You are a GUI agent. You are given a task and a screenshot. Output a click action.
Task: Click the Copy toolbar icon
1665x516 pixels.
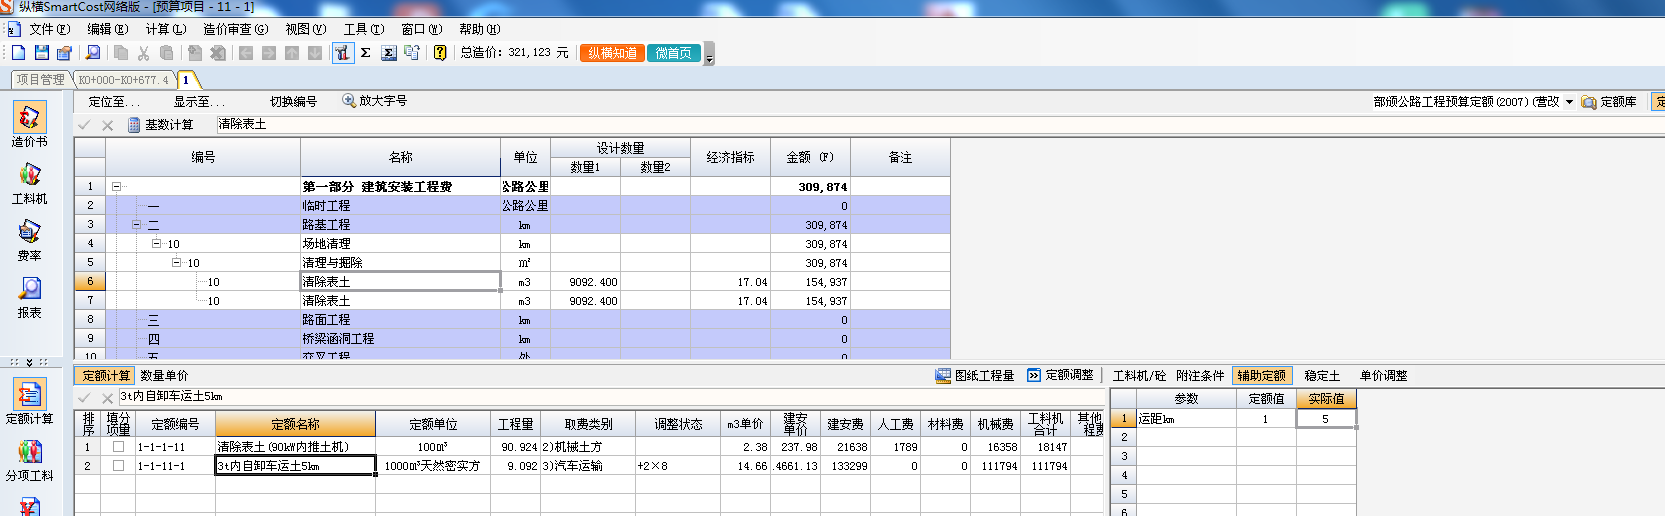coord(121,53)
